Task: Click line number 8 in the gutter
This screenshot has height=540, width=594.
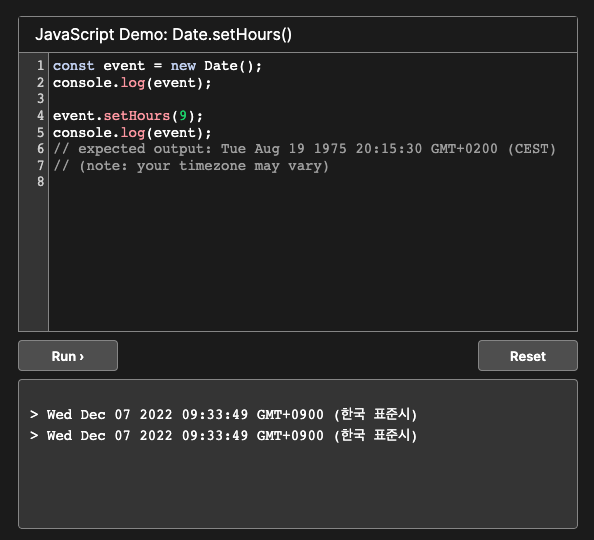Action: [x=41, y=182]
